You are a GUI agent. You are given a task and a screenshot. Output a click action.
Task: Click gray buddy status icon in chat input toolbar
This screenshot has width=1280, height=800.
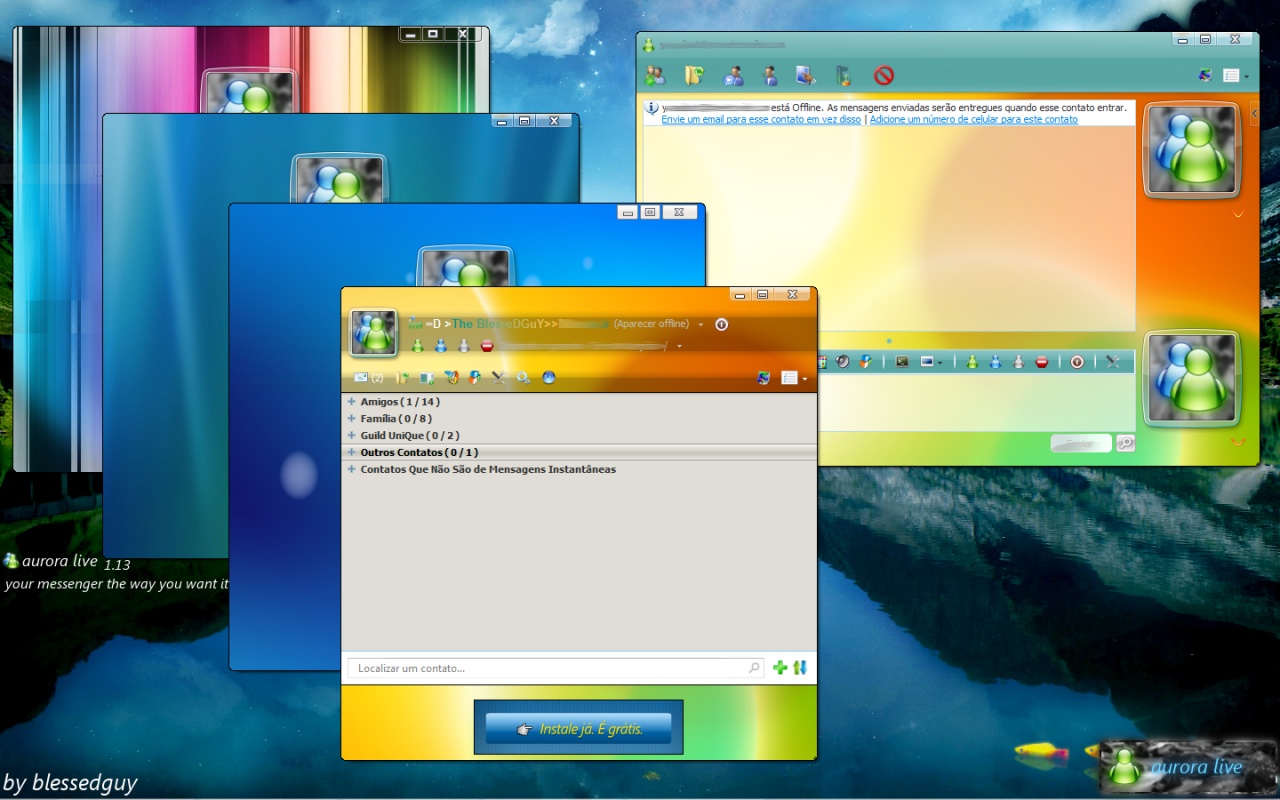coord(1018,361)
